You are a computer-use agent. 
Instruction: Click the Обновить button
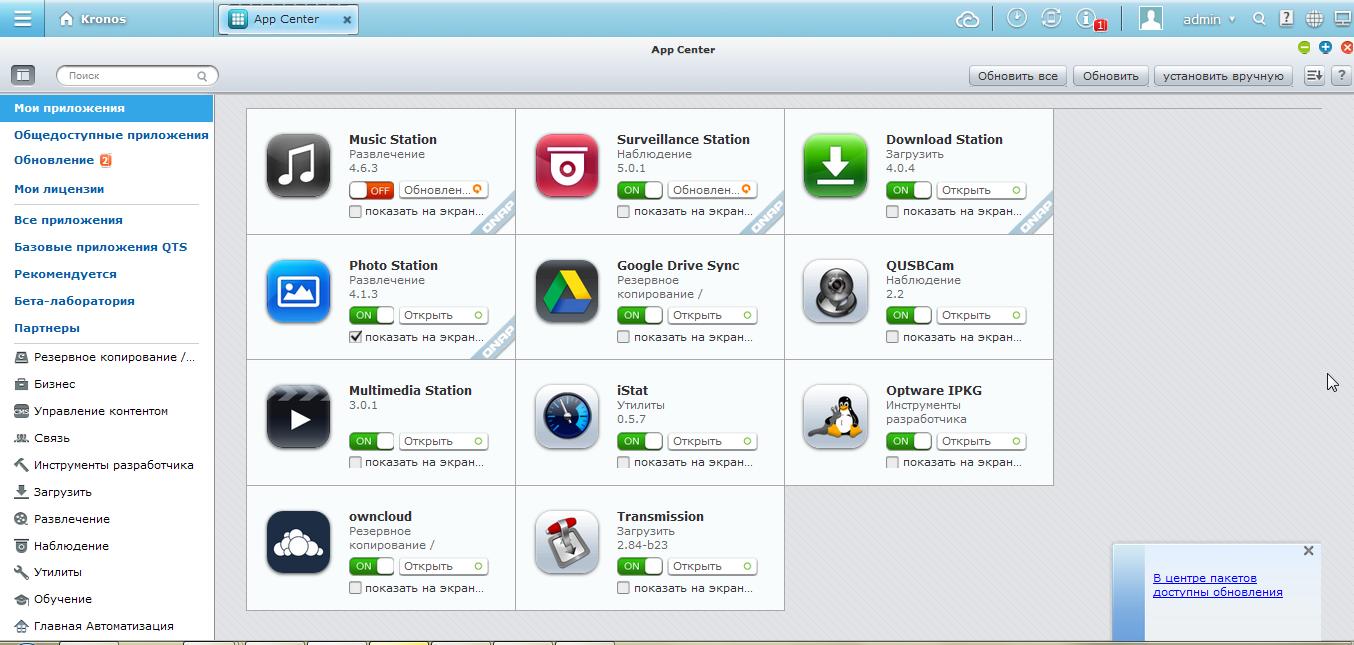(1111, 76)
